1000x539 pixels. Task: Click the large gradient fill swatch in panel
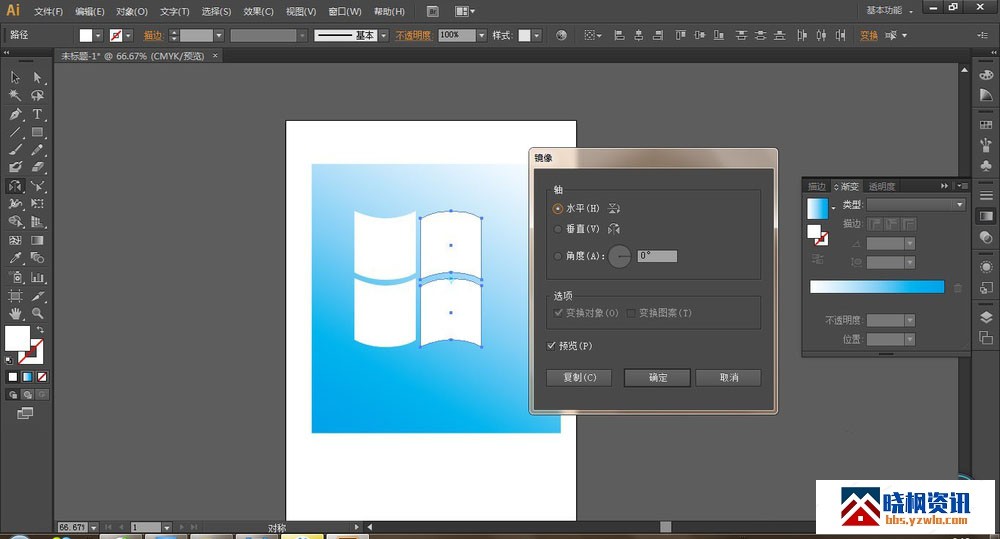click(818, 209)
